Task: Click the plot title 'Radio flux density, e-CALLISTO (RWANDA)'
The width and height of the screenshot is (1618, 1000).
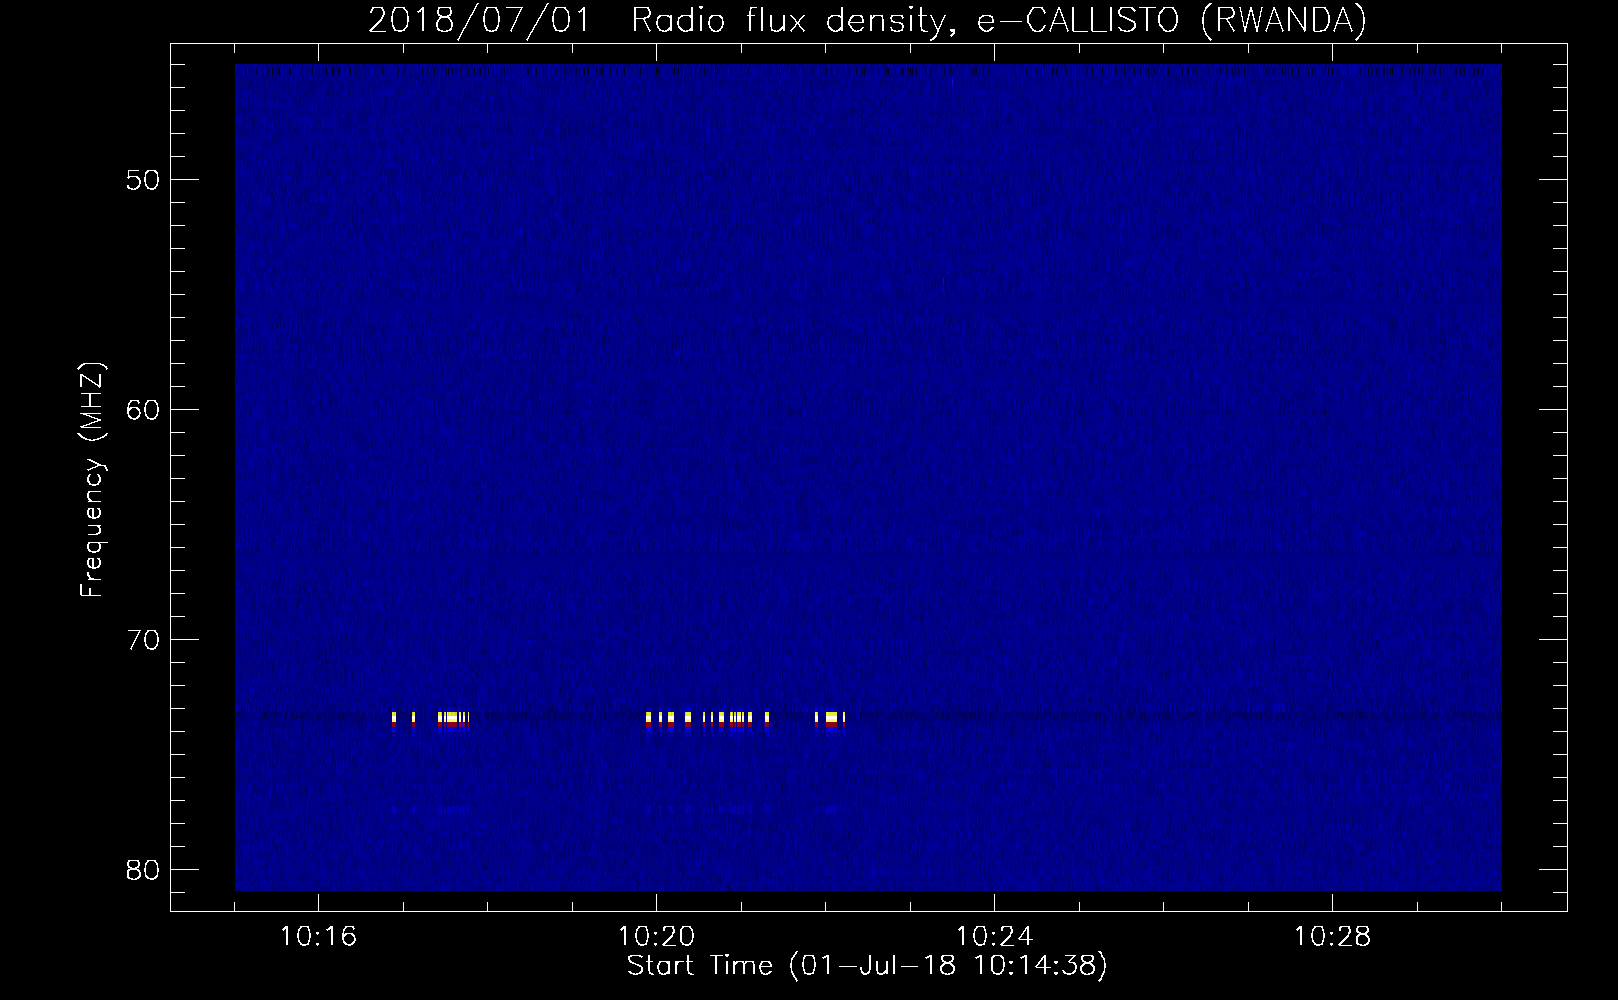Action: (999, 20)
